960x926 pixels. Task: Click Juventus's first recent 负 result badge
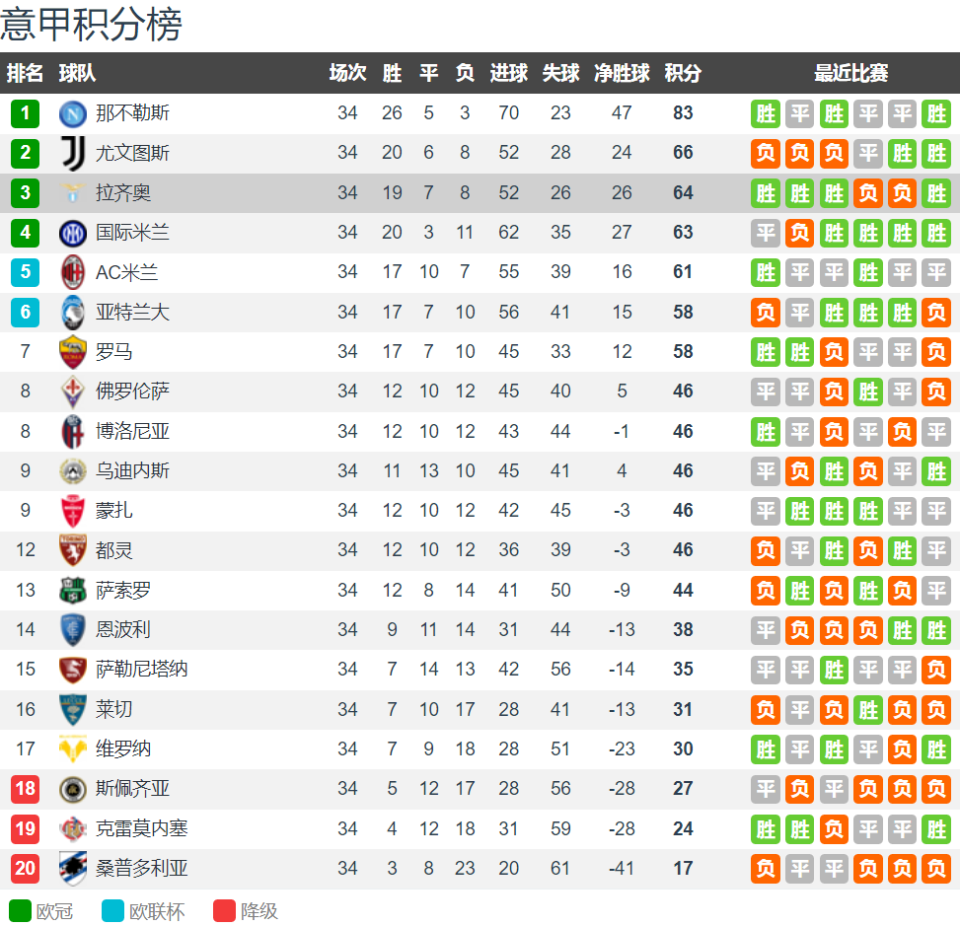click(x=766, y=153)
